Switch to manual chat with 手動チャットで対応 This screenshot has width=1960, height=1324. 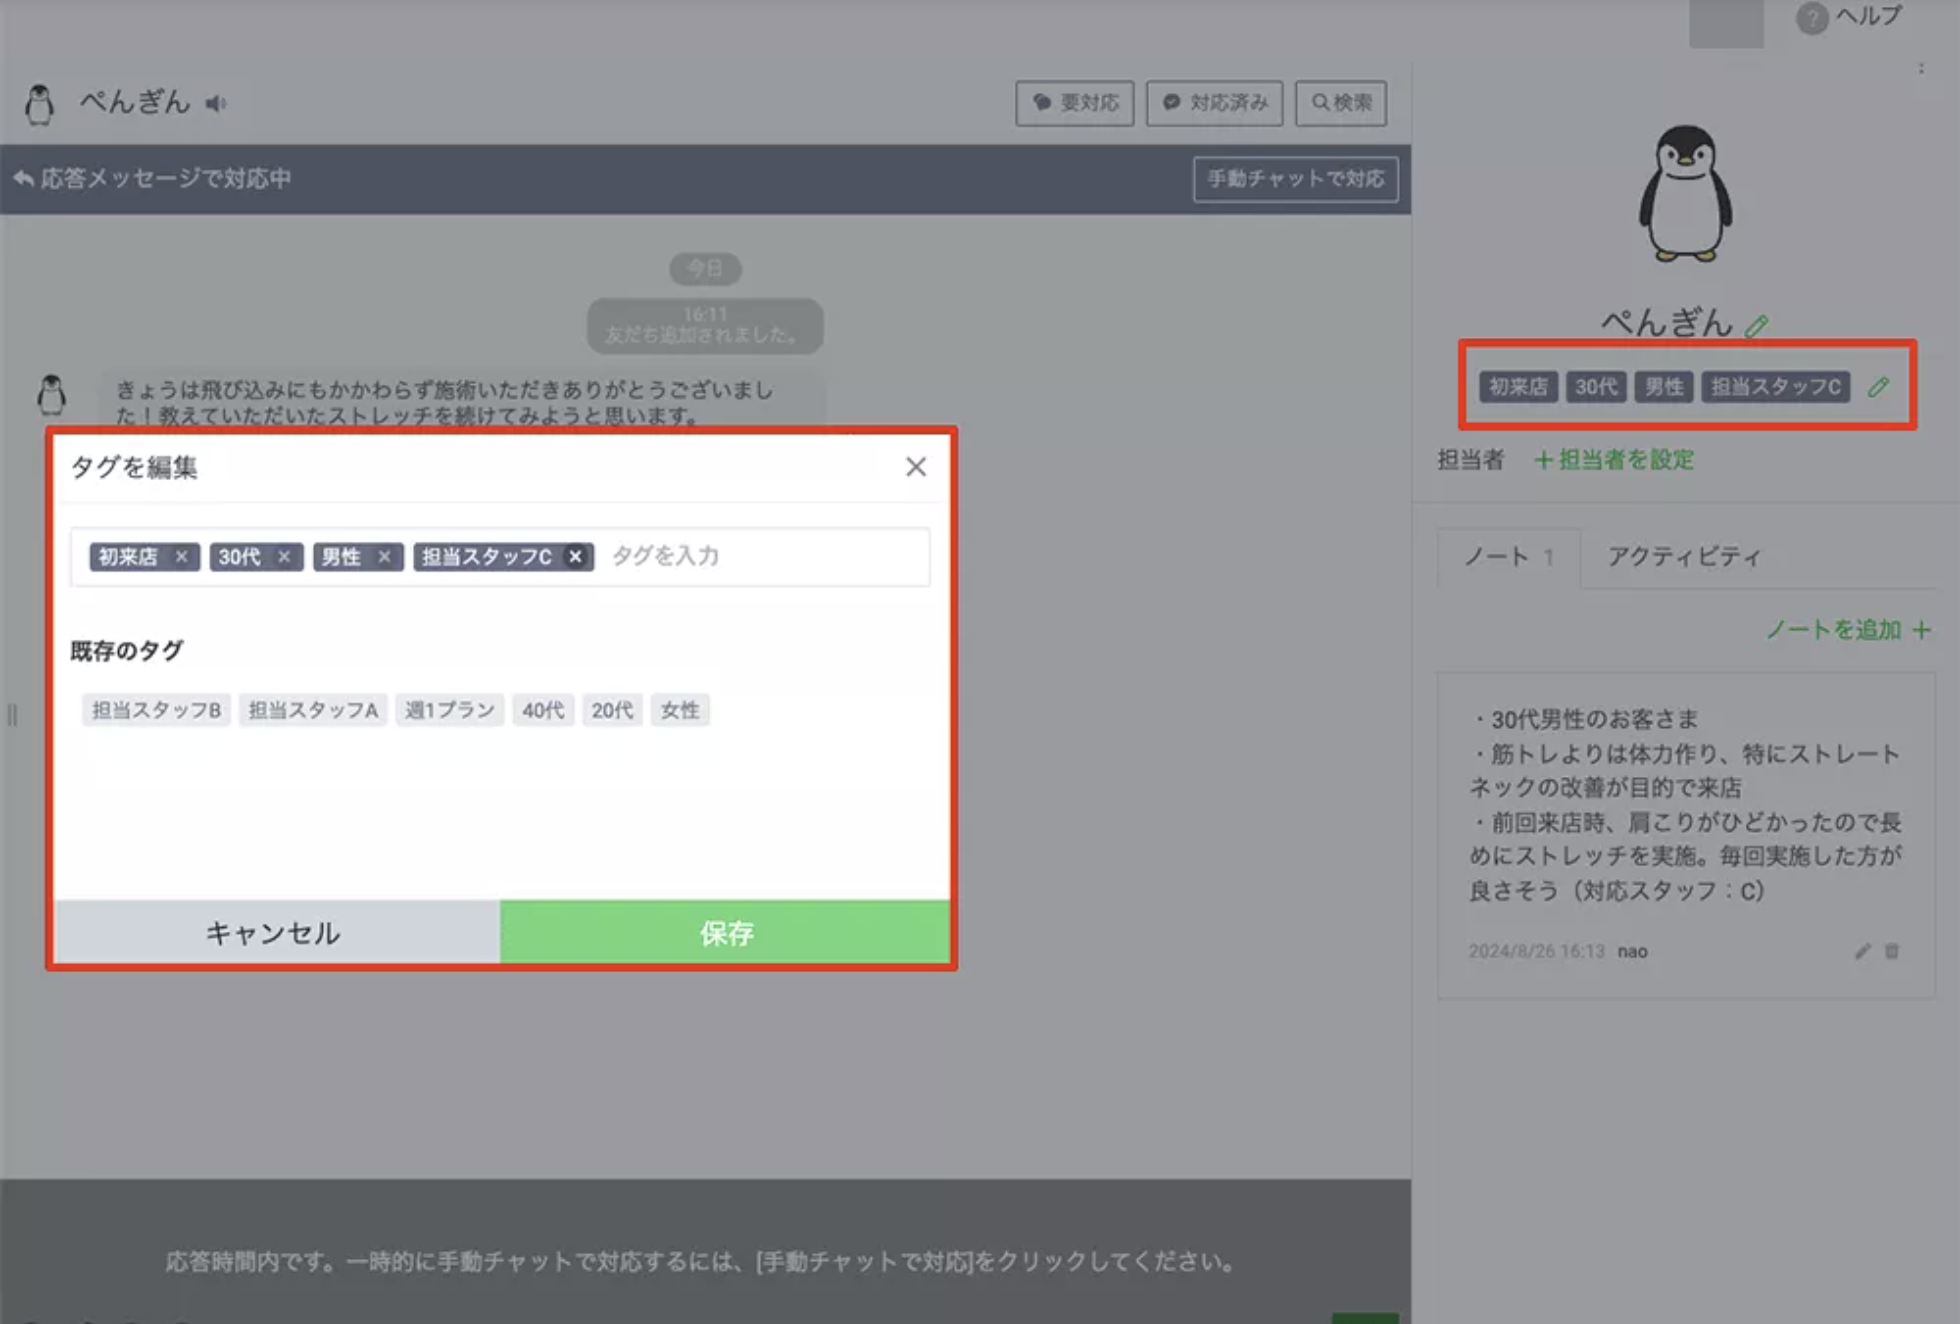[1296, 180]
